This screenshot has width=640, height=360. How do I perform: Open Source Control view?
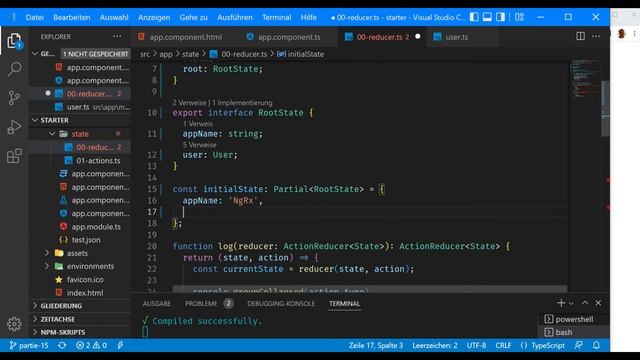pyautogui.click(x=14, y=98)
